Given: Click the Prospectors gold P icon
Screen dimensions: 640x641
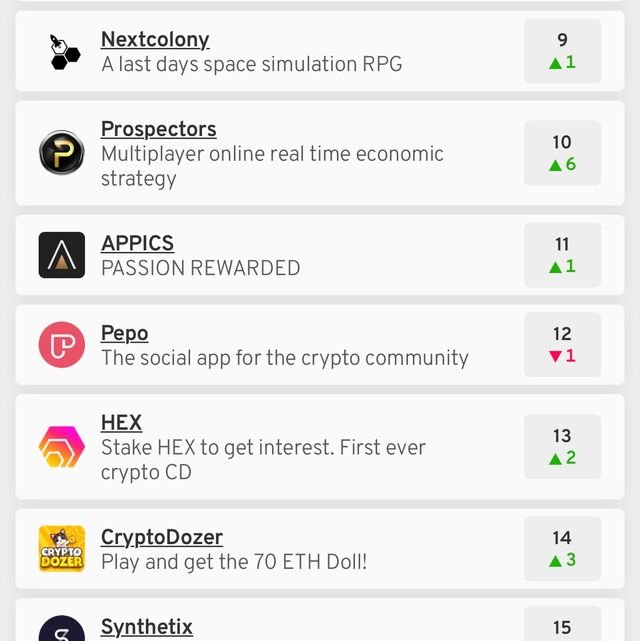Looking at the screenshot, I should [x=62, y=154].
